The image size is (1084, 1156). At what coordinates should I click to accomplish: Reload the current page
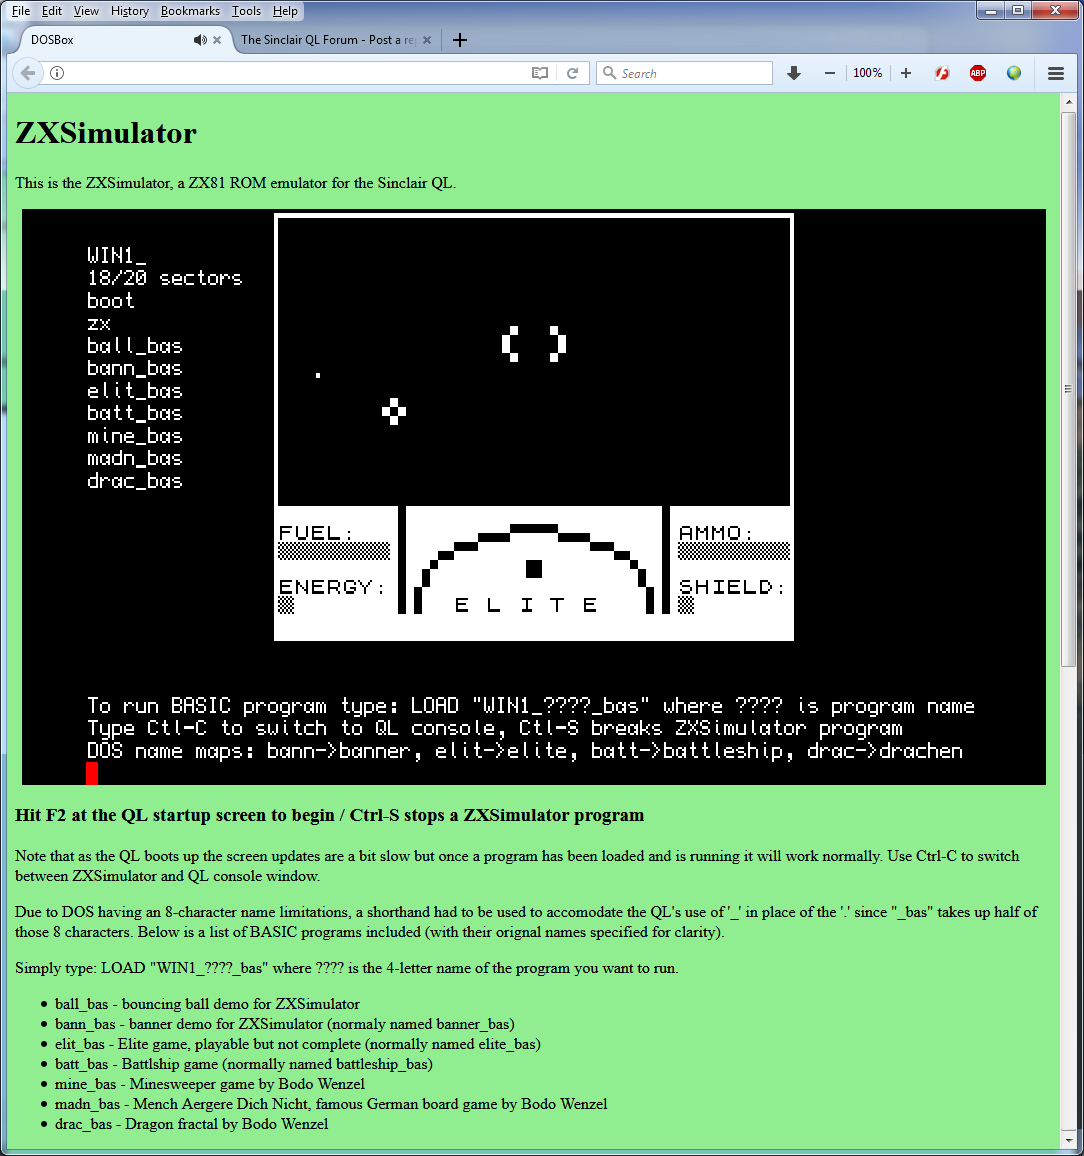tap(572, 73)
